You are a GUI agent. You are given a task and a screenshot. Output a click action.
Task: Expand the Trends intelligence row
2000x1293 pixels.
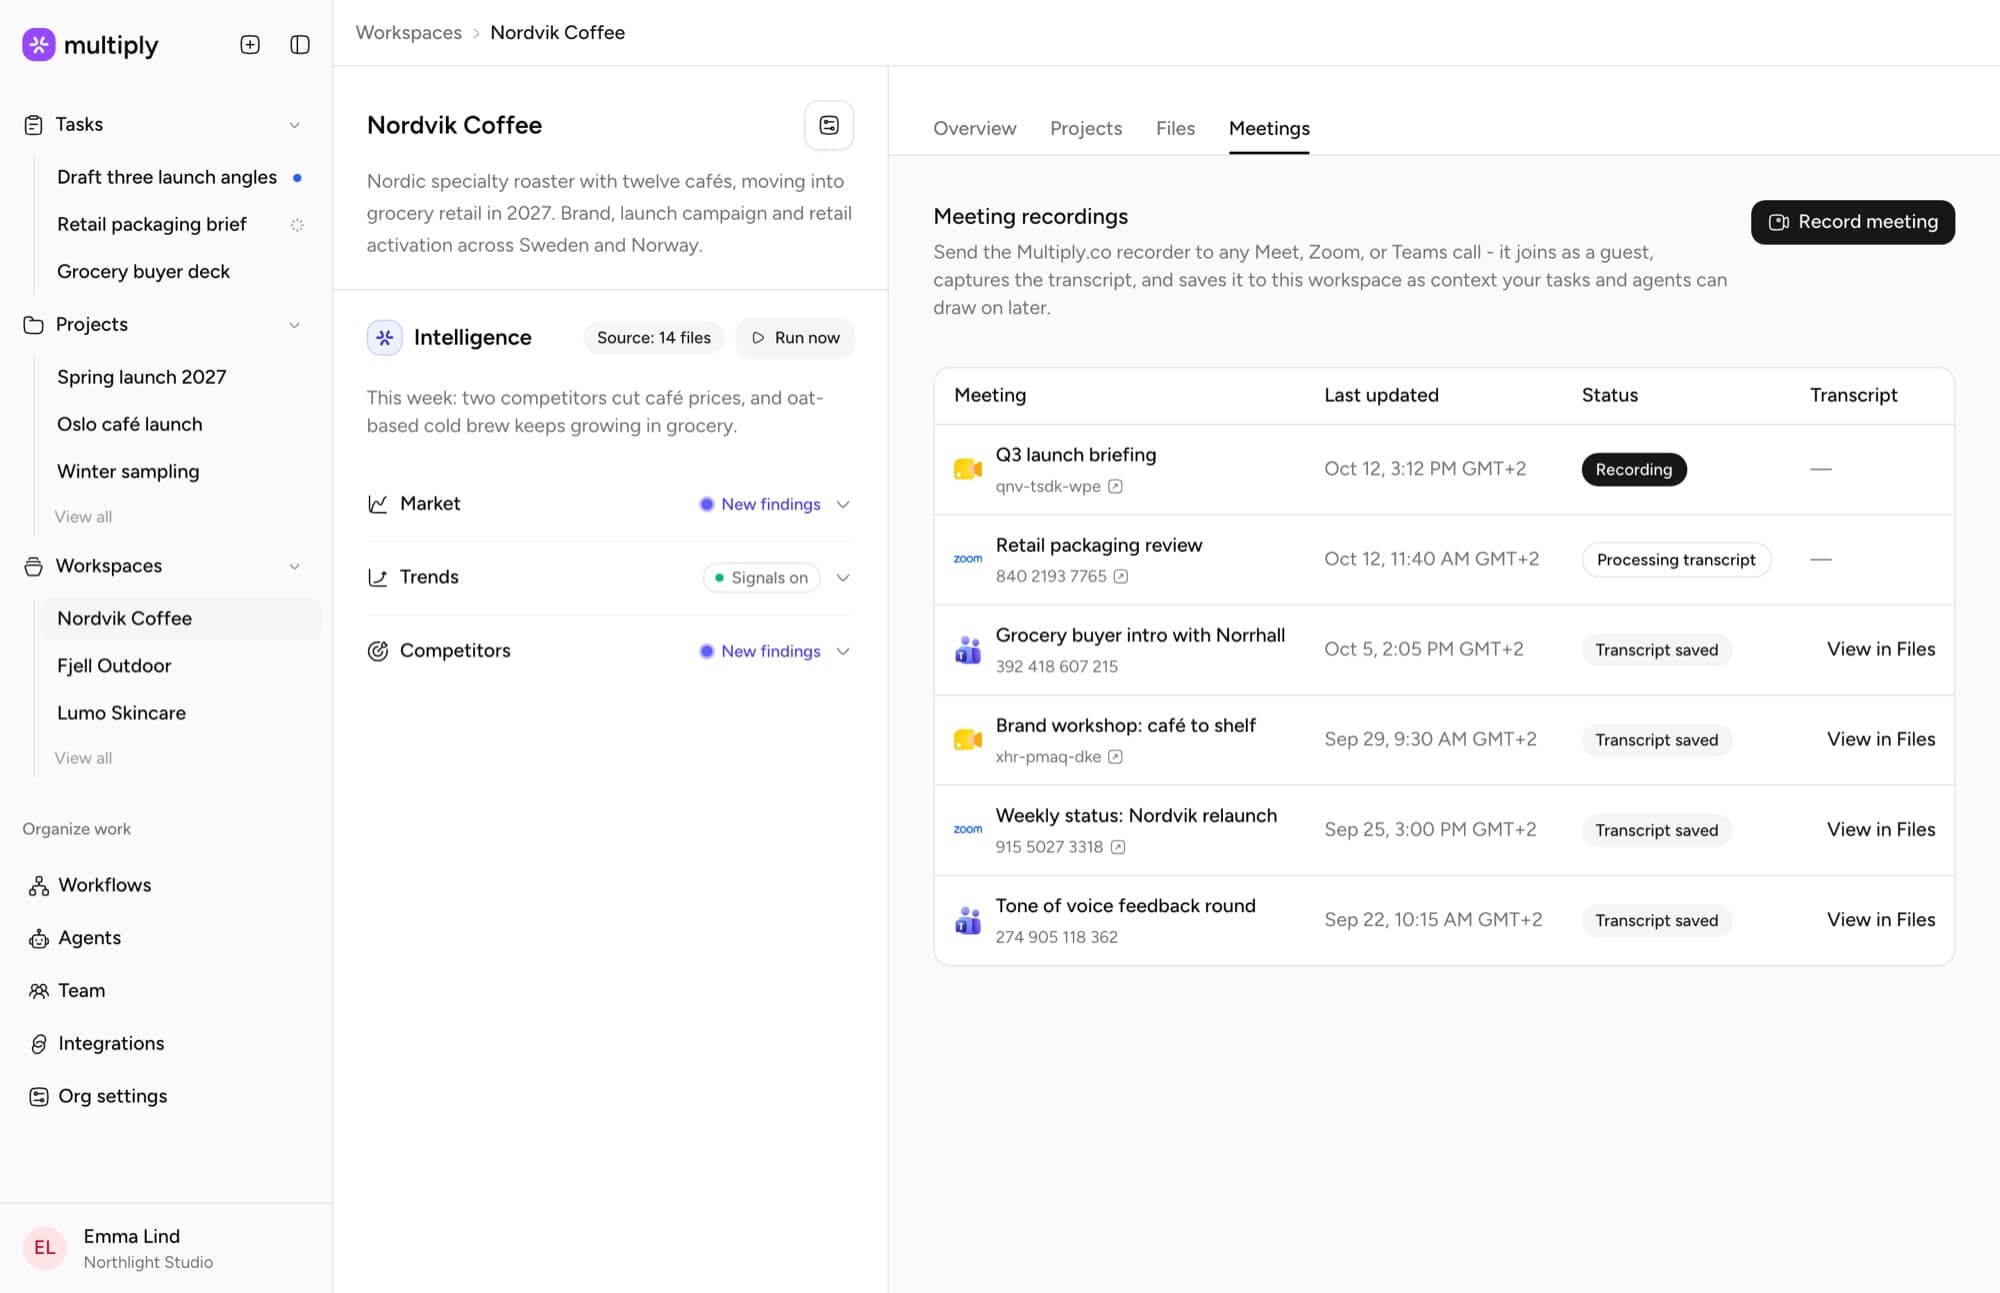(x=843, y=578)
